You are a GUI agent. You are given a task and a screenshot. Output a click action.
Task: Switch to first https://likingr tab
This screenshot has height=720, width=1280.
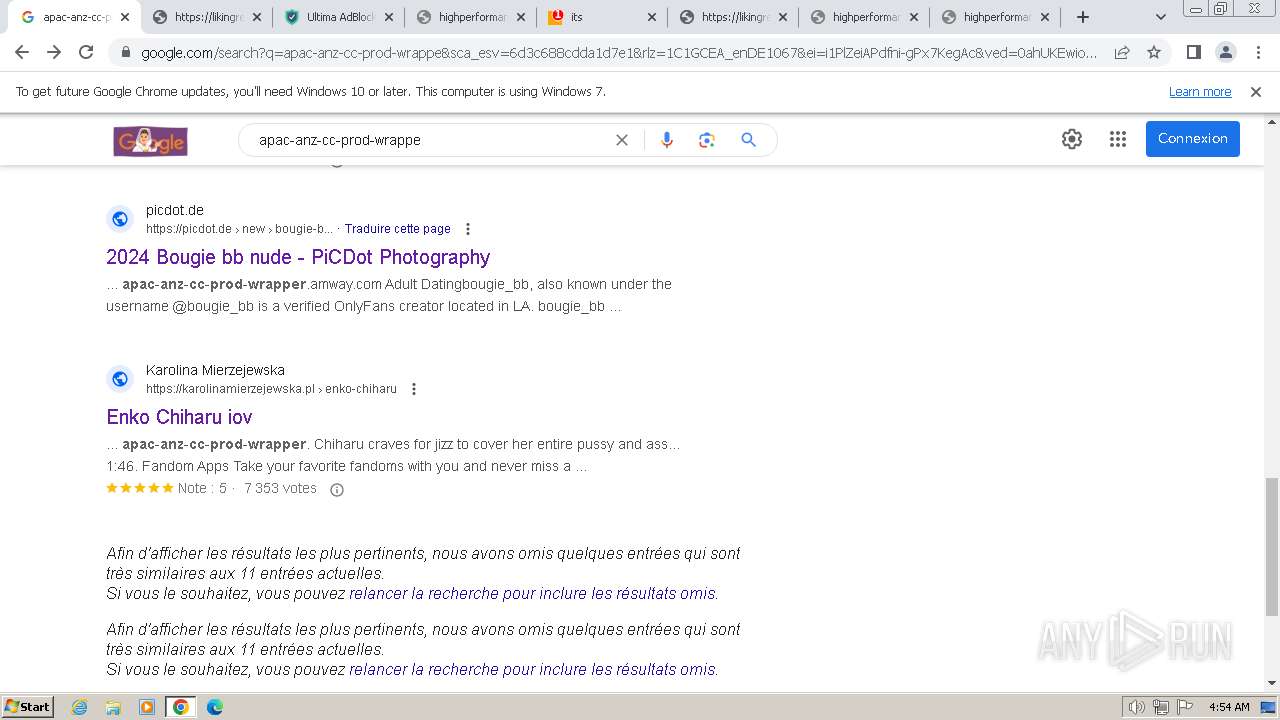[207, 17]
